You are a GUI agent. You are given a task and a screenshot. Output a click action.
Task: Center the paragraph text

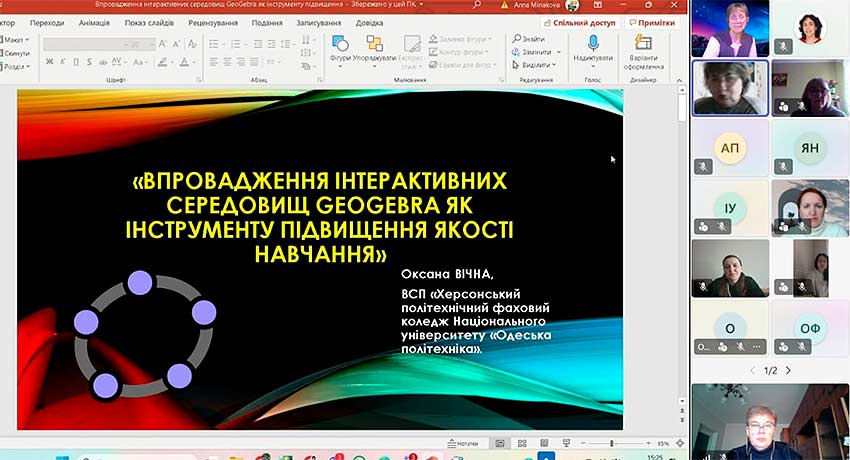pos(227,62)
